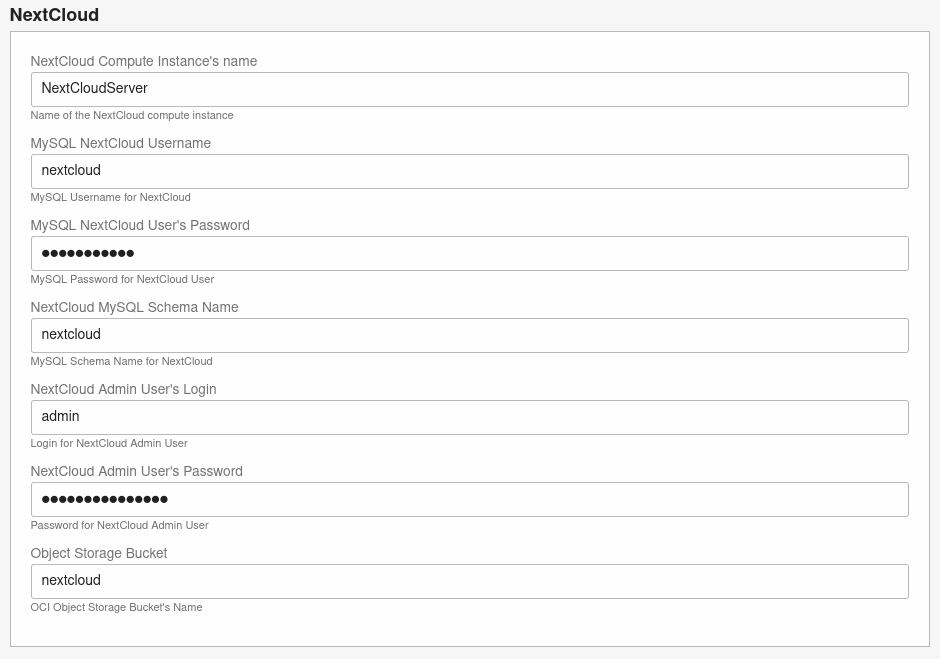Click the 'OCI Object Storage Bucket's Name' hint
Image resolution: width=940 pixels, height=659 pixels.
coord(116,607)
